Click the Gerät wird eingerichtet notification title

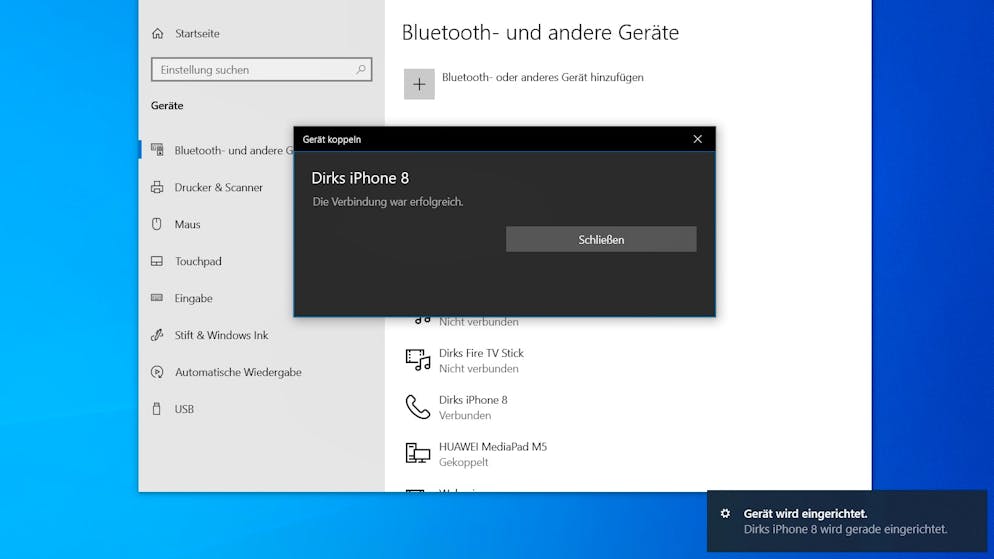[805, 513]
